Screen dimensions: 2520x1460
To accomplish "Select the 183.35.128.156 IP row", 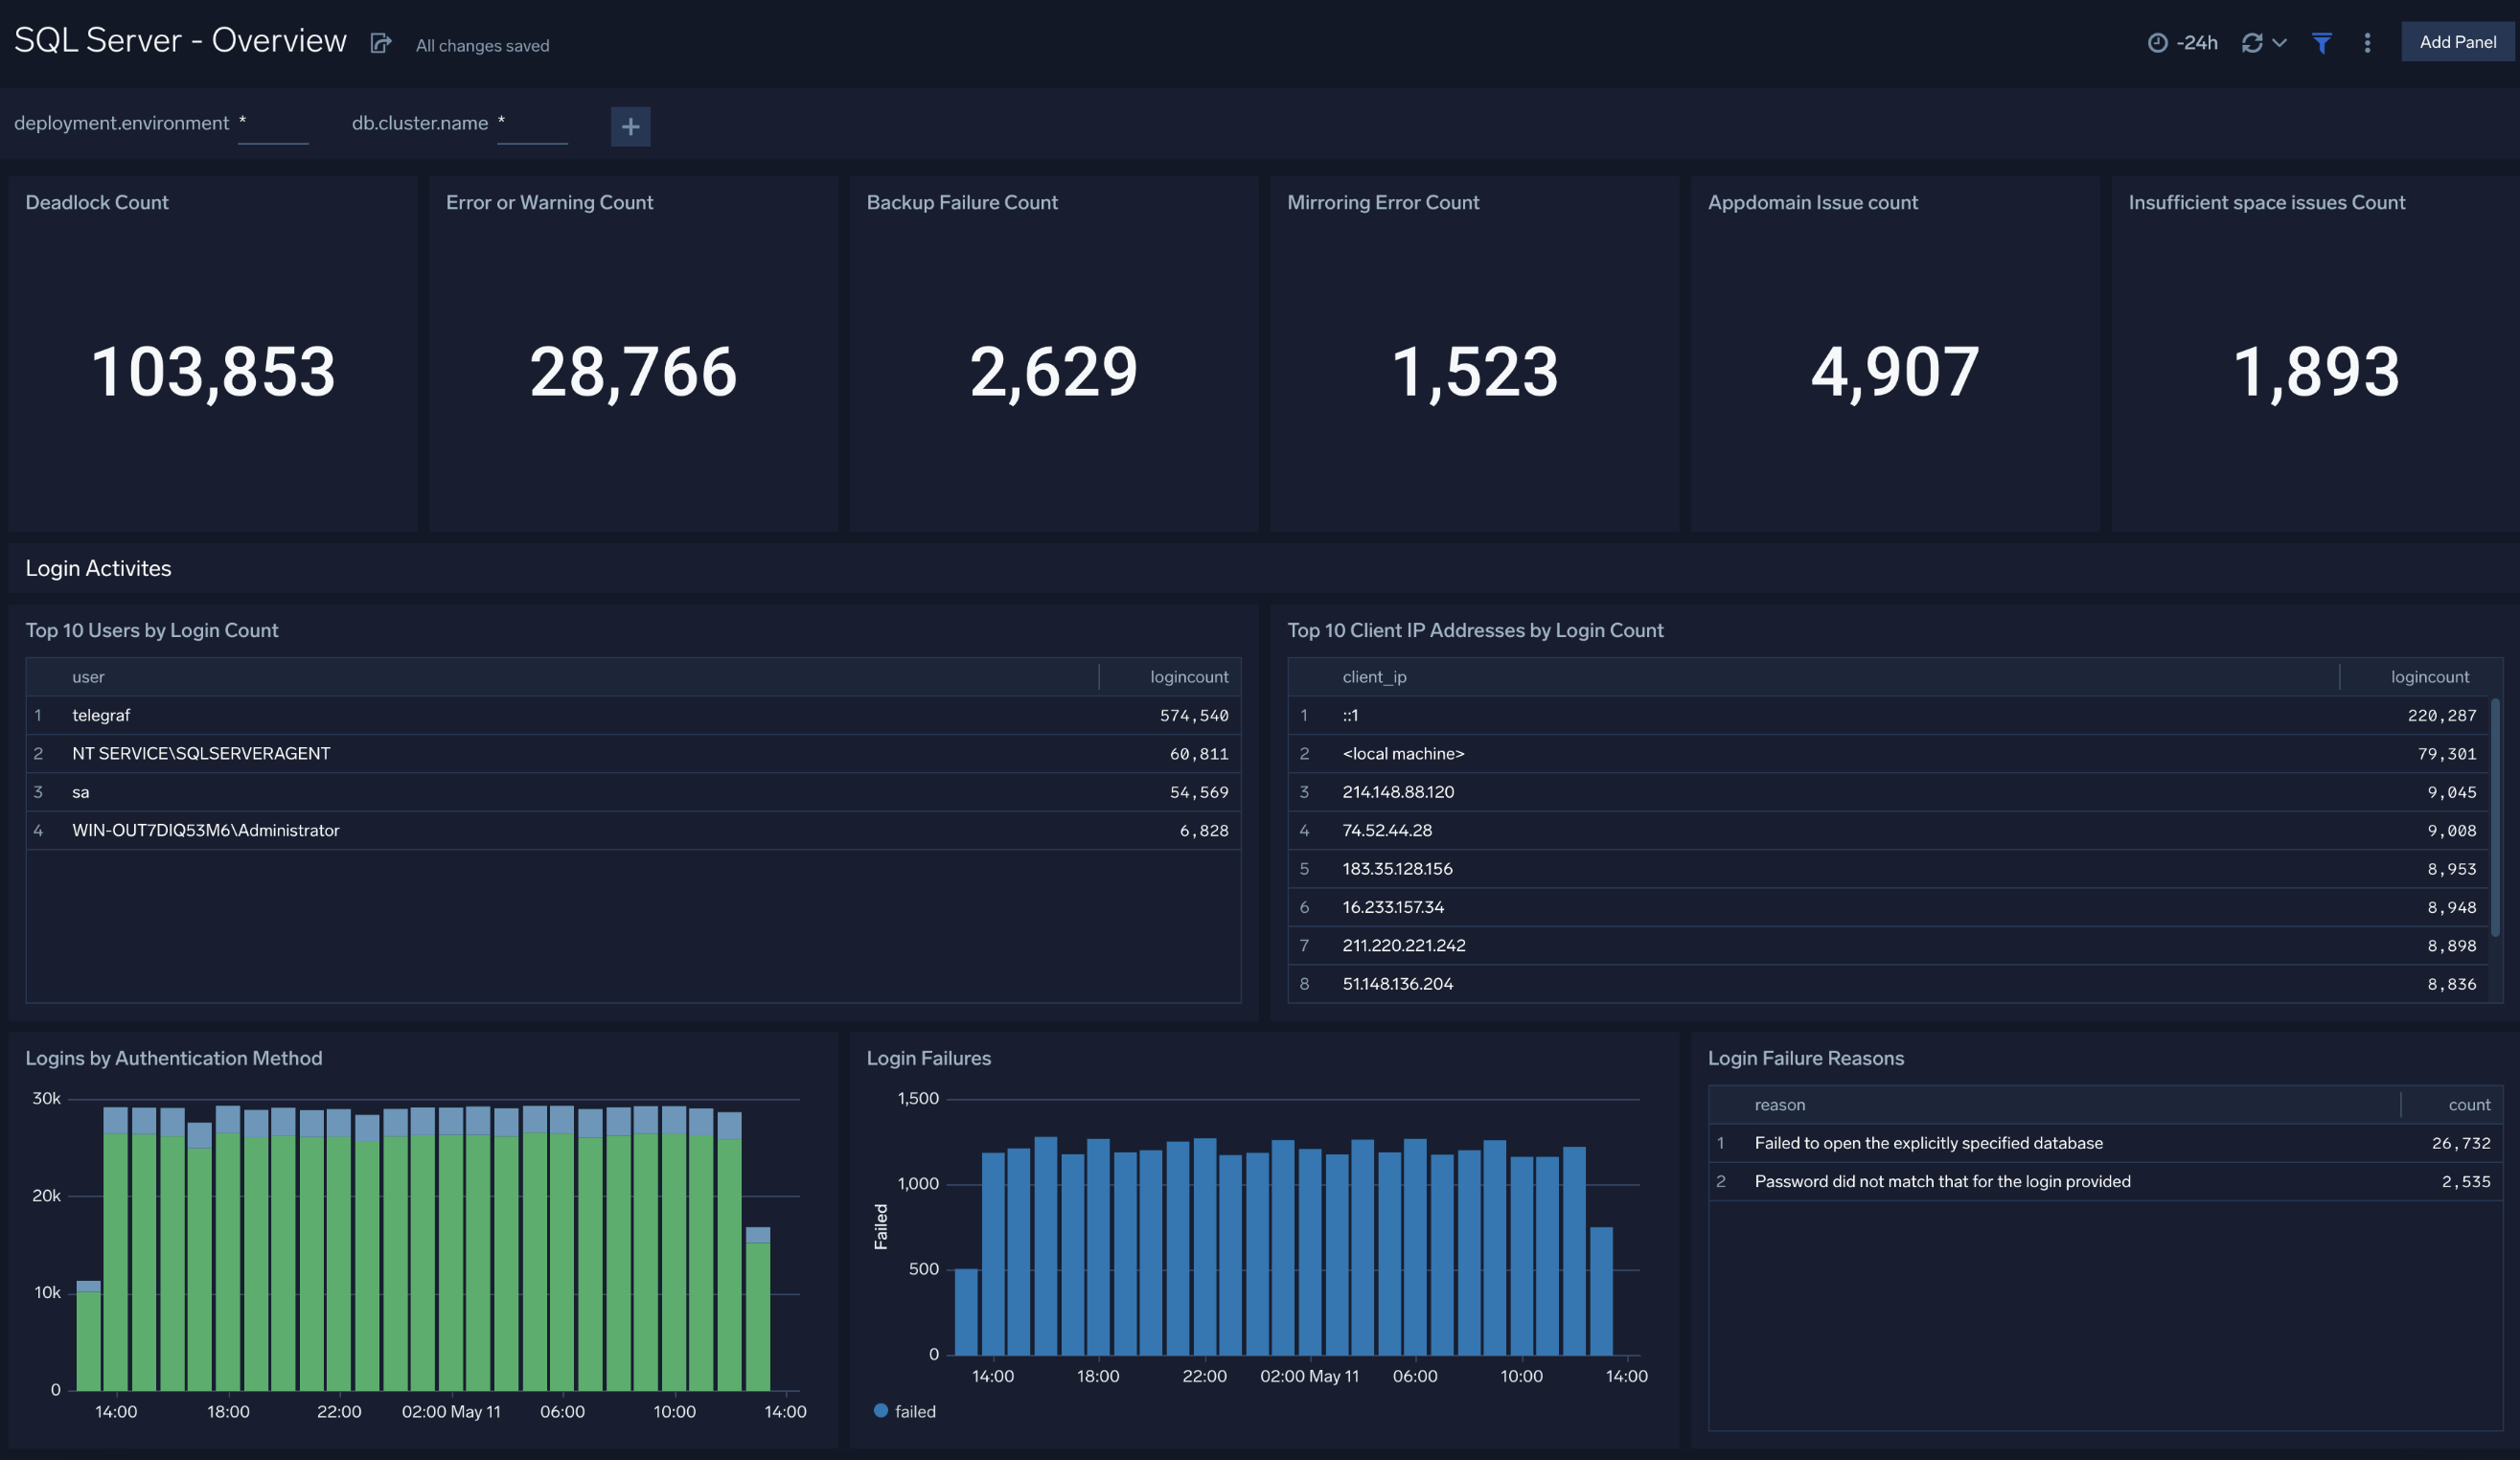I will pyautogui.click(x=1888, y=868).
